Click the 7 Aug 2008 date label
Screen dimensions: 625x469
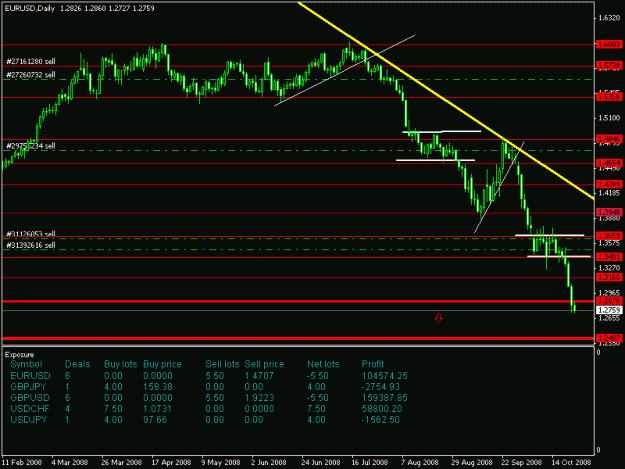(420, 462)
